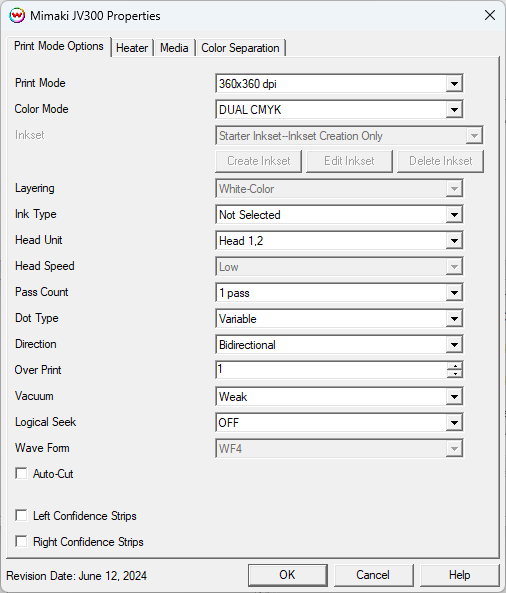This screenshot has height=593, width=506.
Task: Click the Cancel button
Action: click(x=373, y=575)
